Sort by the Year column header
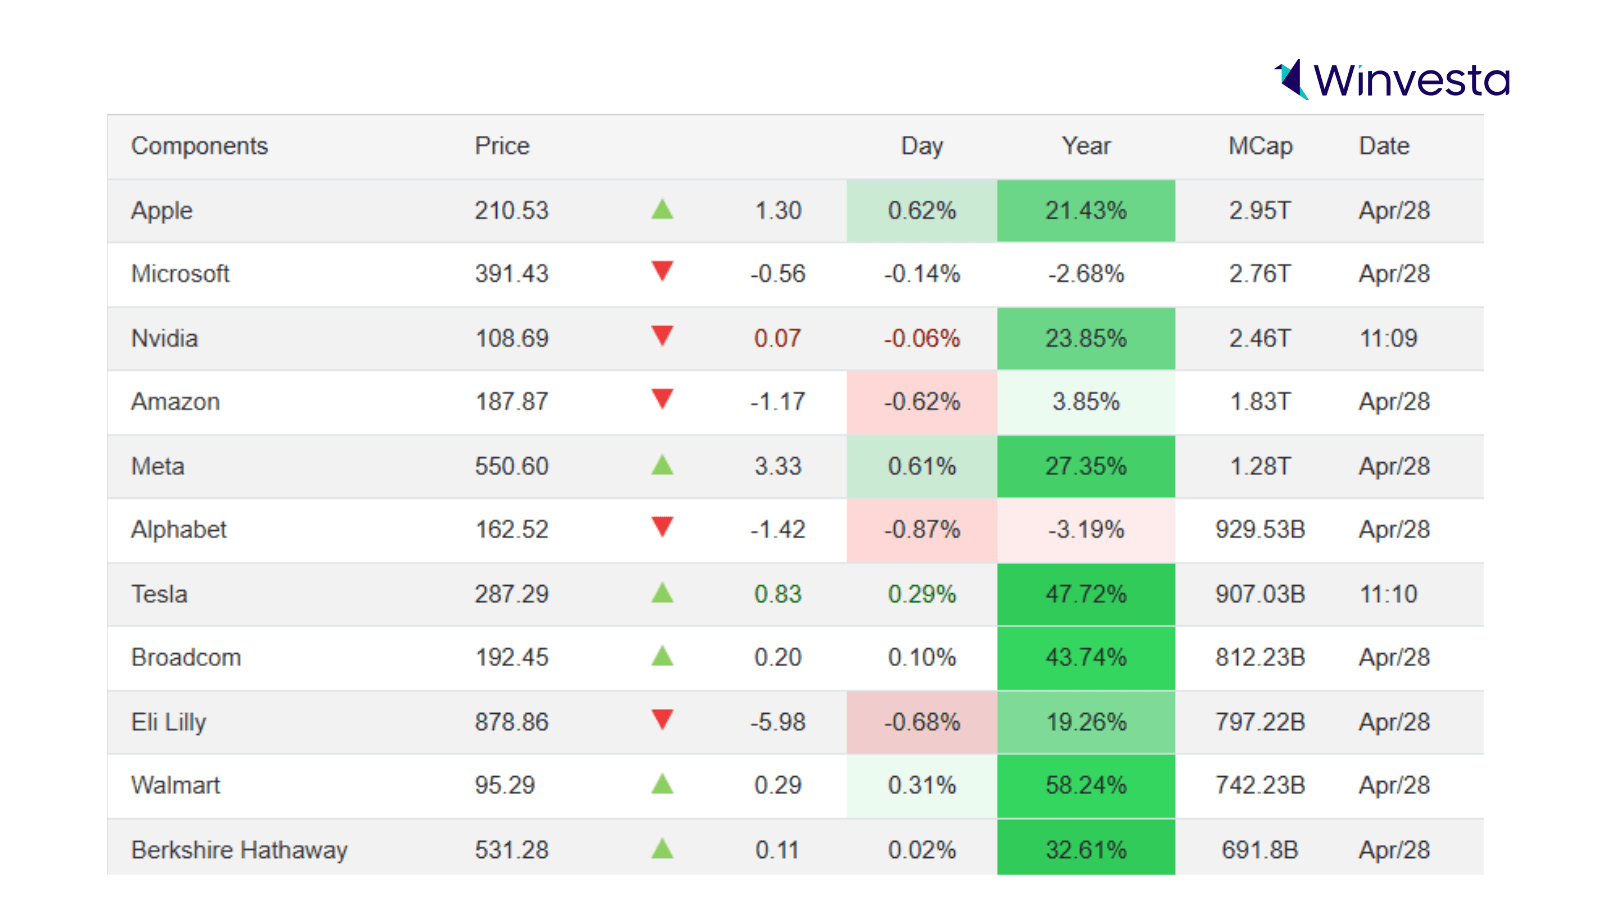This screenshot has width=1600, height=900. coord(1086,146)
